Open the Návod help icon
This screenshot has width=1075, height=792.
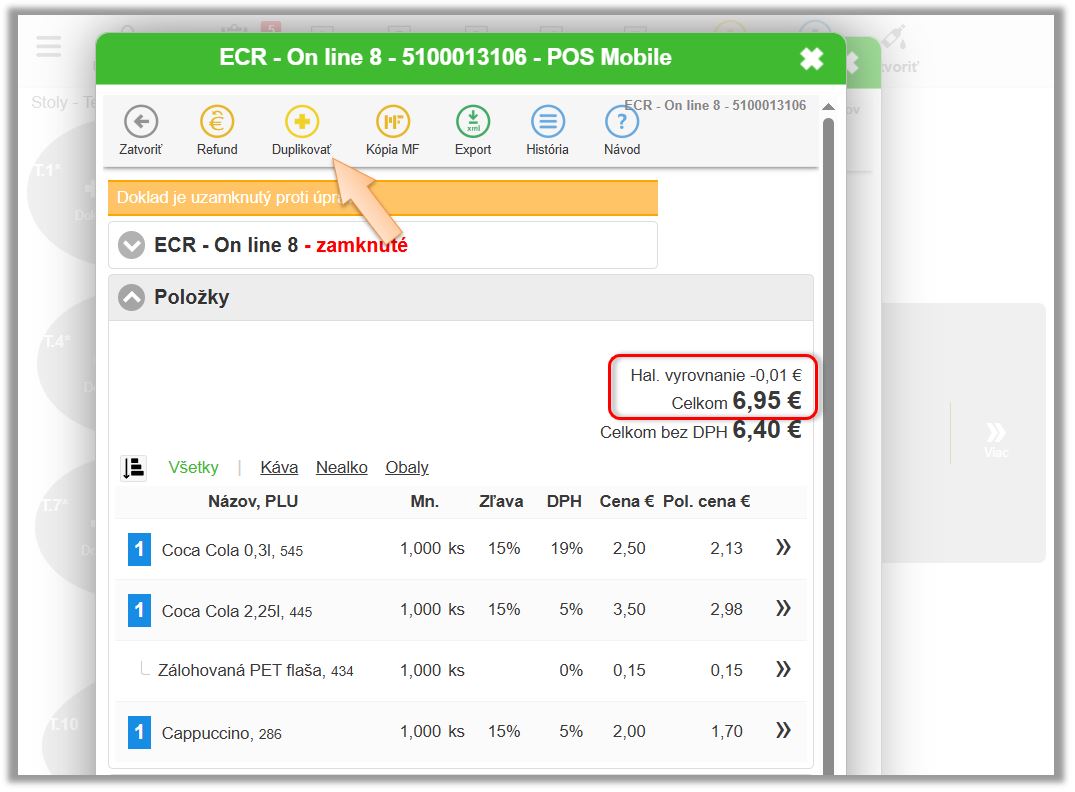coord(622,123)
